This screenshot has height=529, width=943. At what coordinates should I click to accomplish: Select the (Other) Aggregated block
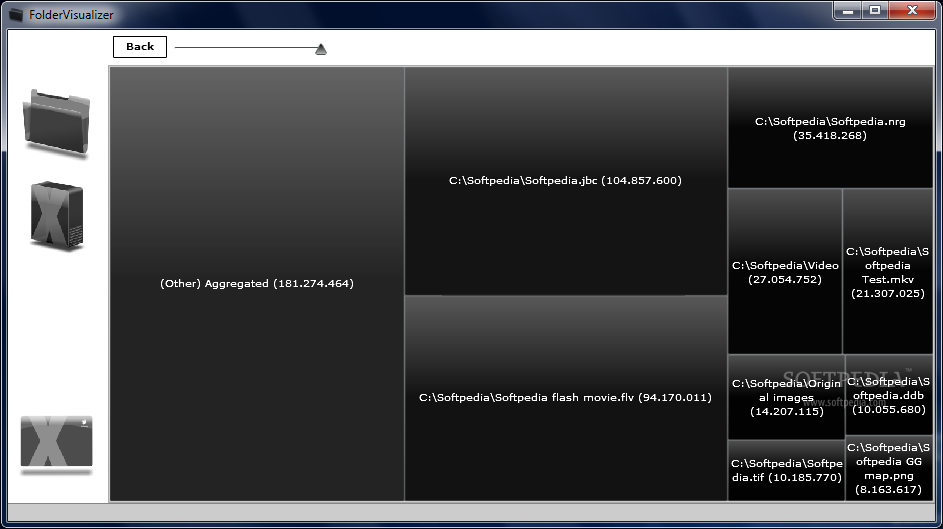tap(257, 284)
